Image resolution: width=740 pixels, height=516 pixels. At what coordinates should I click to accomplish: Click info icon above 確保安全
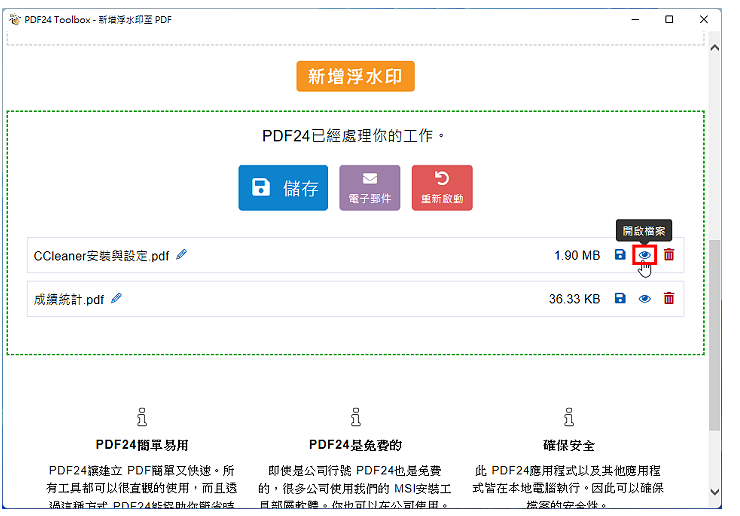tap(569, 417)
